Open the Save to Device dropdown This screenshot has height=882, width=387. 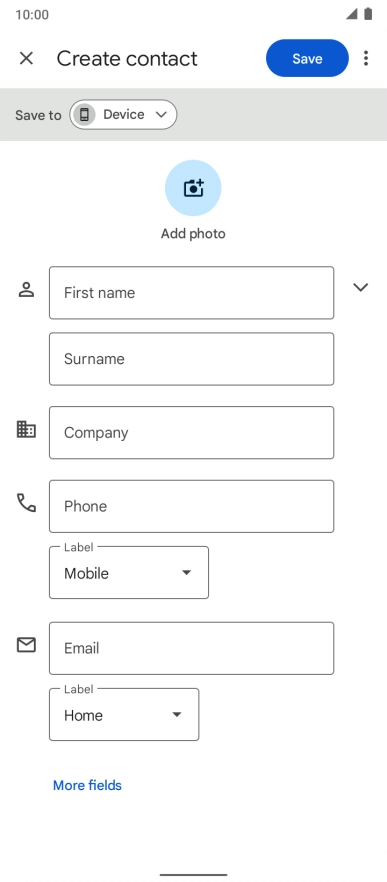pos(123,115)
